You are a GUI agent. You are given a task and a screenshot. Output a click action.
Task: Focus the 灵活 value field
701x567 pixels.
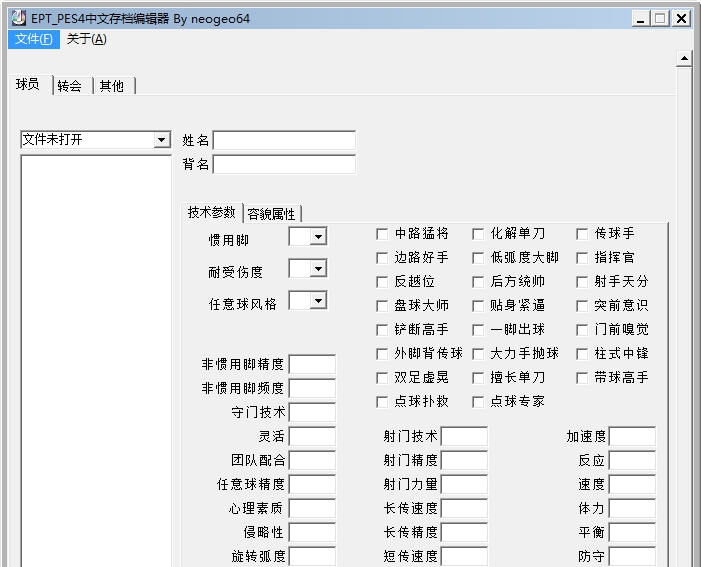pyautogui.click(x=312, y=436)
